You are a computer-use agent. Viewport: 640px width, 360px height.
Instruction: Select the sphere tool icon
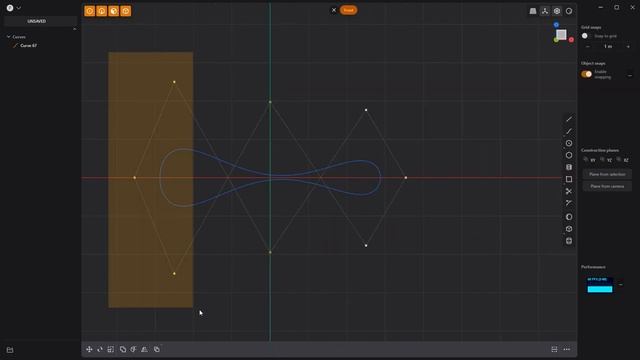569,217
